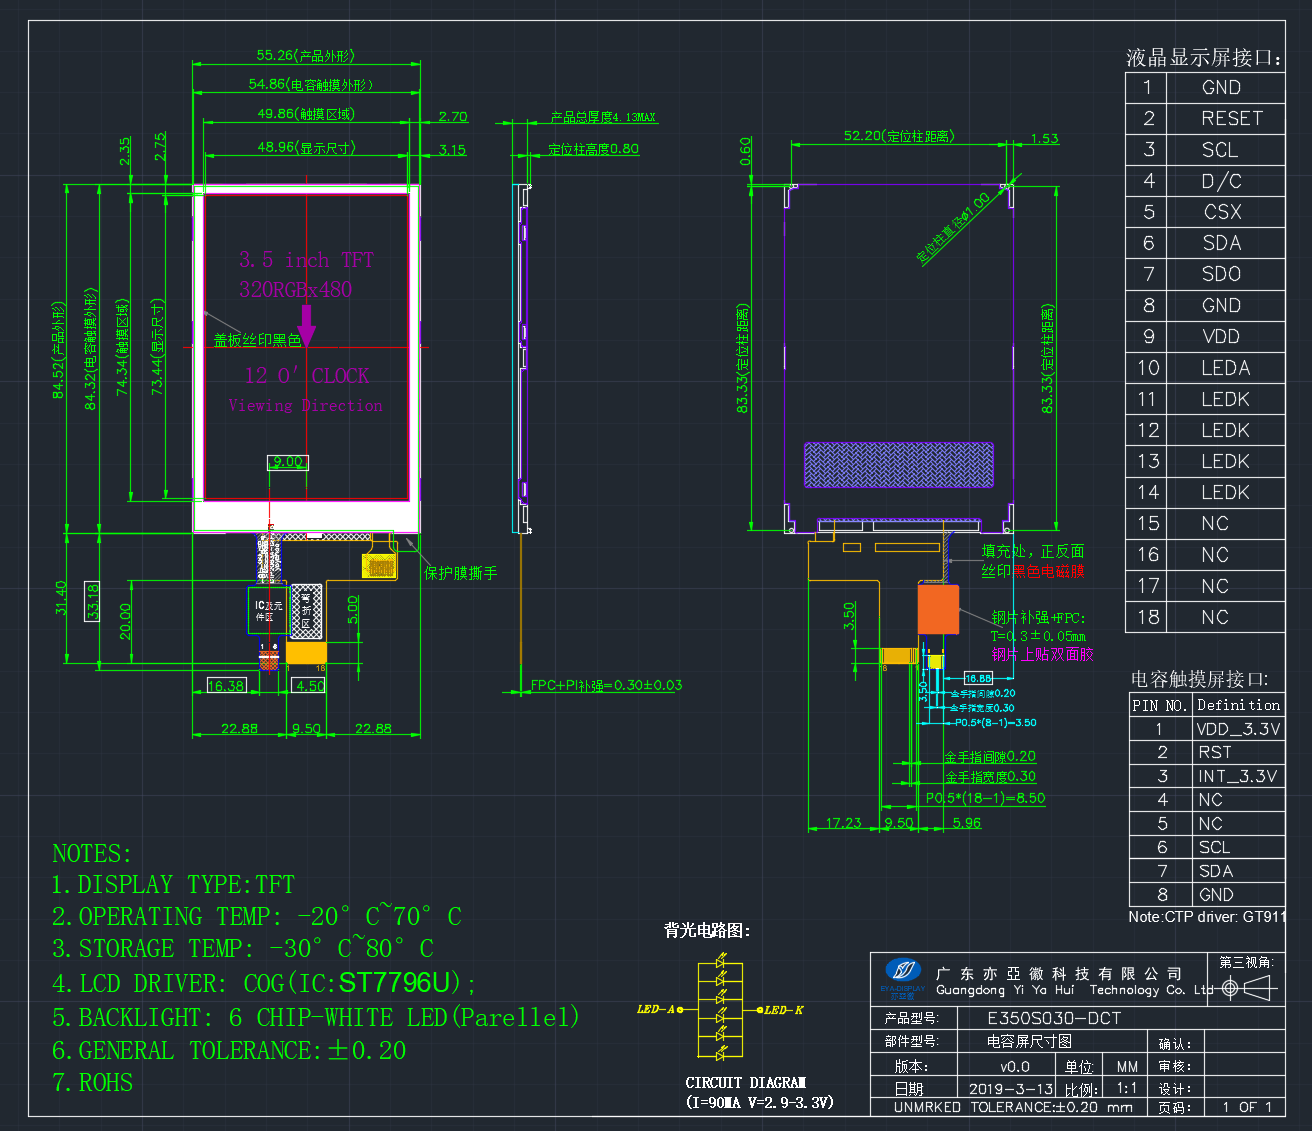Select the 2019-3-13 date cell

click(x=1010, y=1088)
